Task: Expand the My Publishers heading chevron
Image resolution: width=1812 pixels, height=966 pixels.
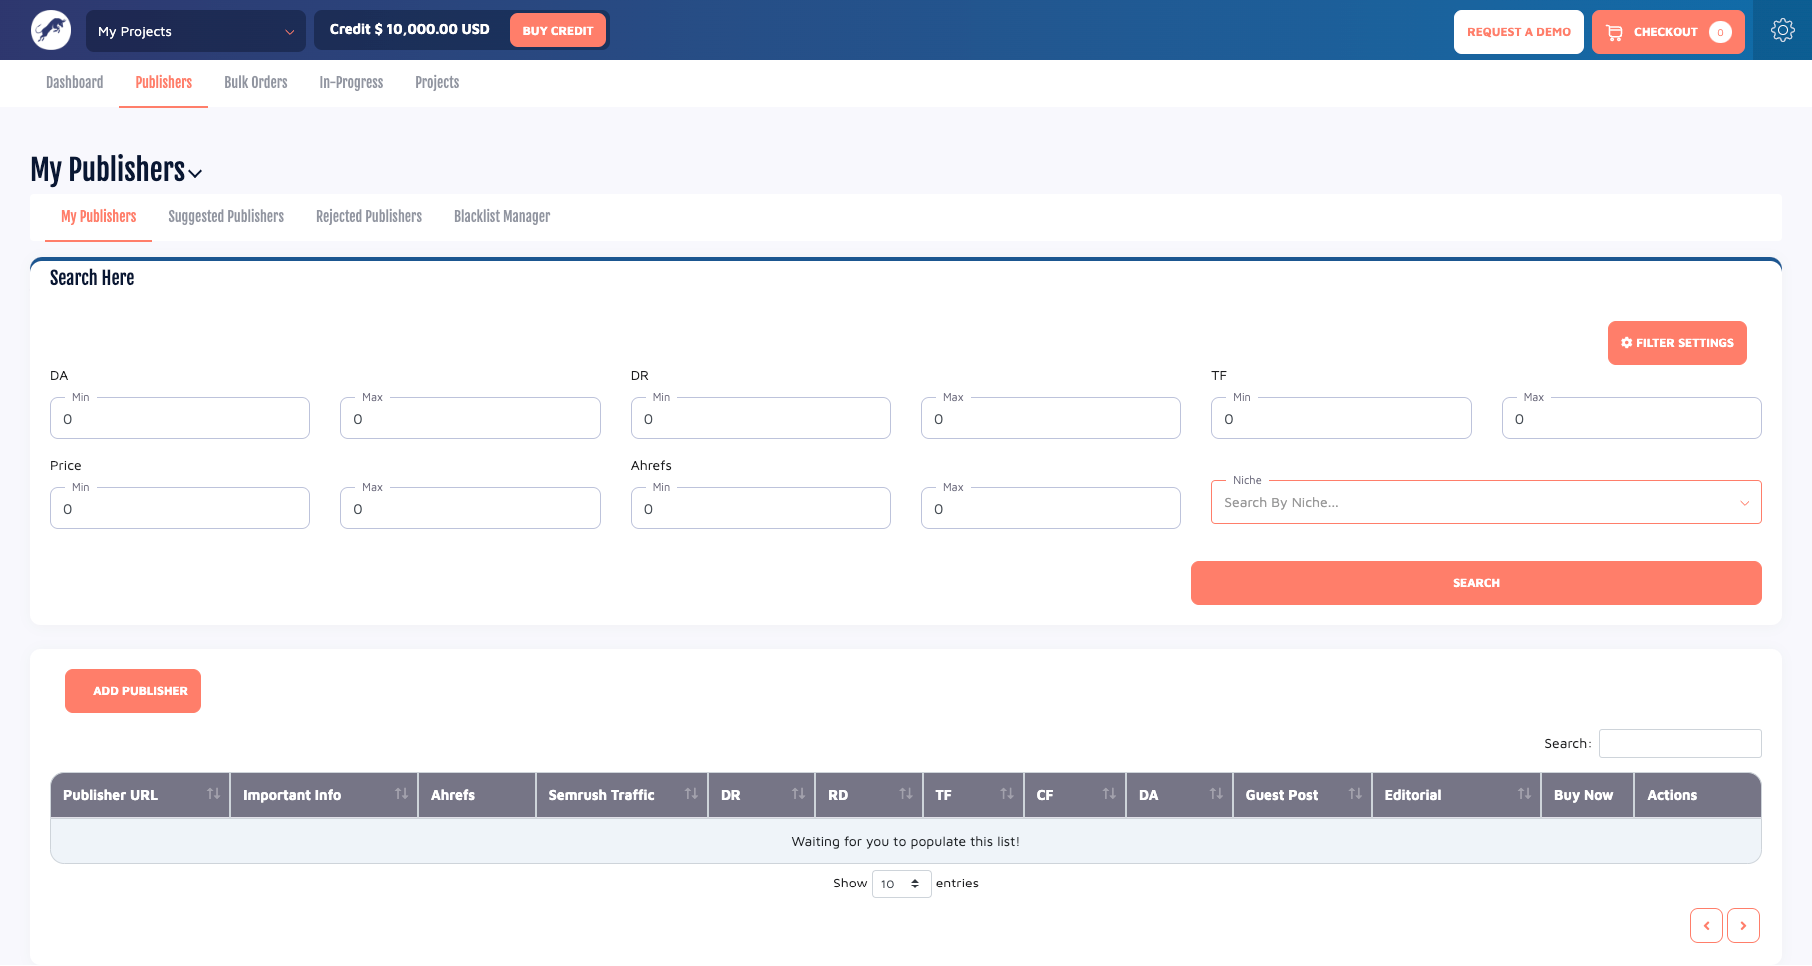Action: [x=196, y=173]
